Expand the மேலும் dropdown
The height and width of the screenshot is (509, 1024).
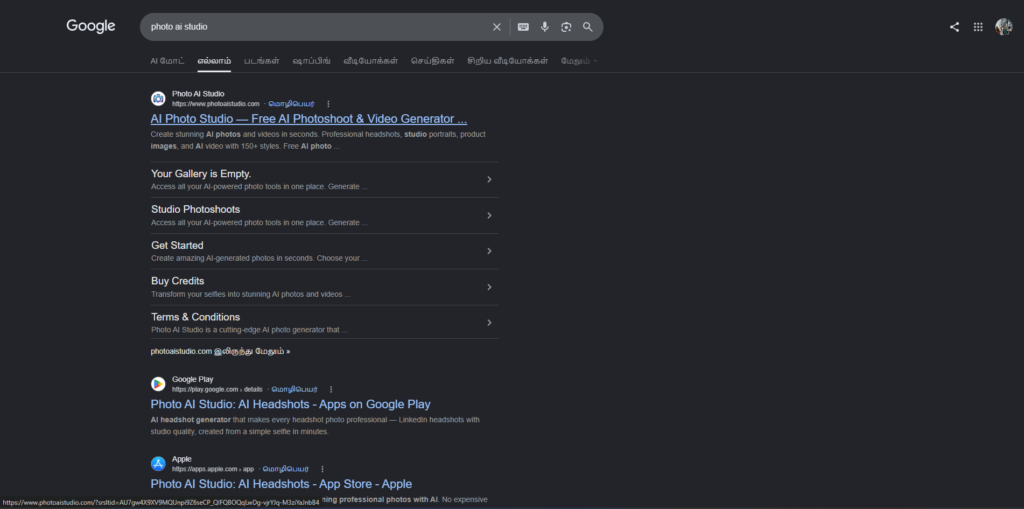[x=579, y=61]
